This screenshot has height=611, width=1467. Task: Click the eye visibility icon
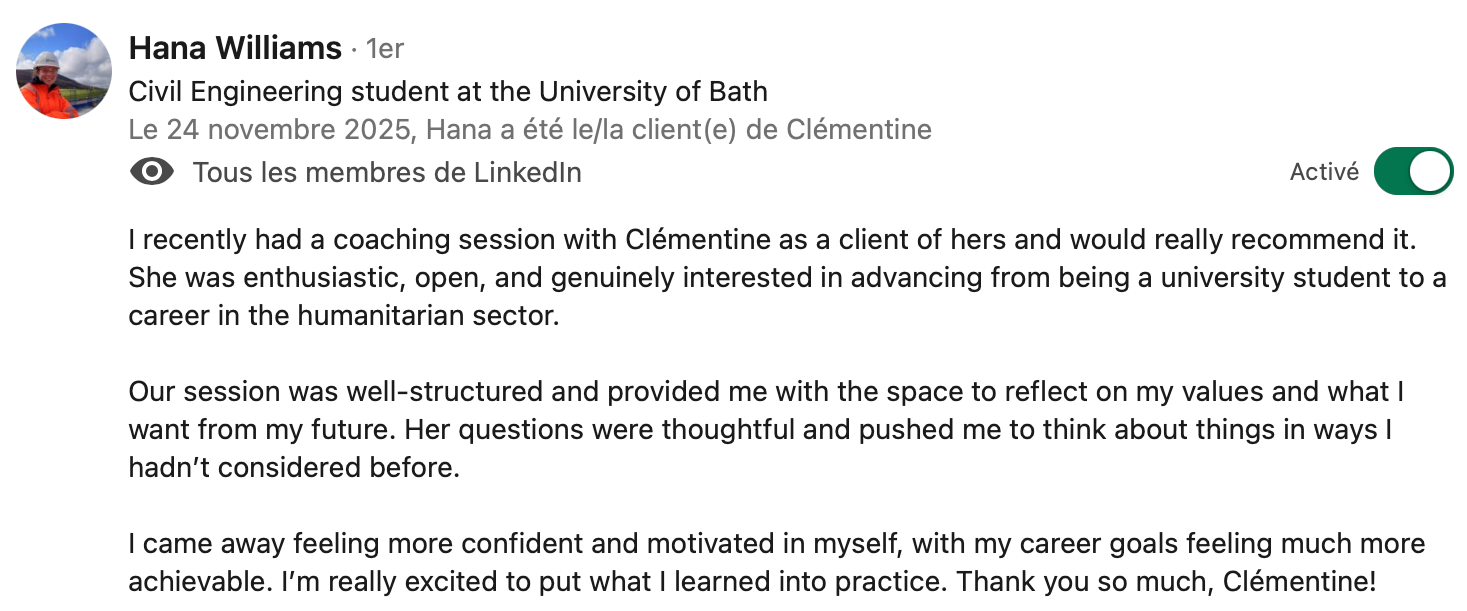tap(152, 173)
